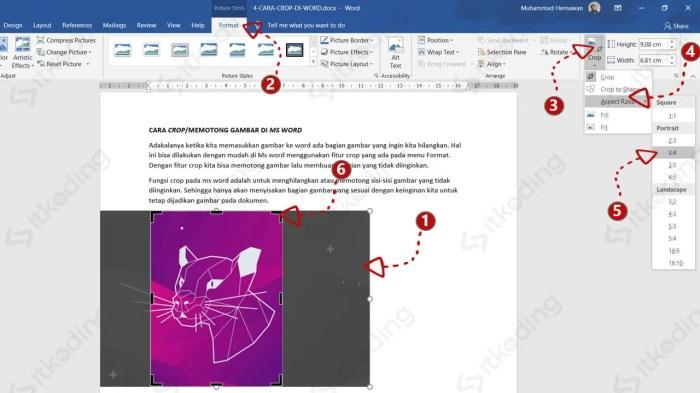Open the Artistic Effects gallery
This screenshot has height=393, width=700.
coord(22,54)
